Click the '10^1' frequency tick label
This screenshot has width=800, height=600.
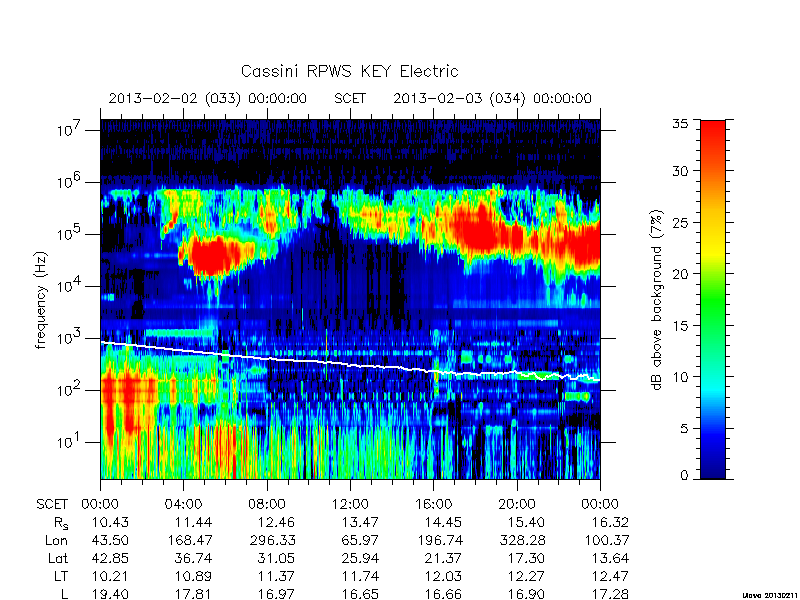[68, 442]
